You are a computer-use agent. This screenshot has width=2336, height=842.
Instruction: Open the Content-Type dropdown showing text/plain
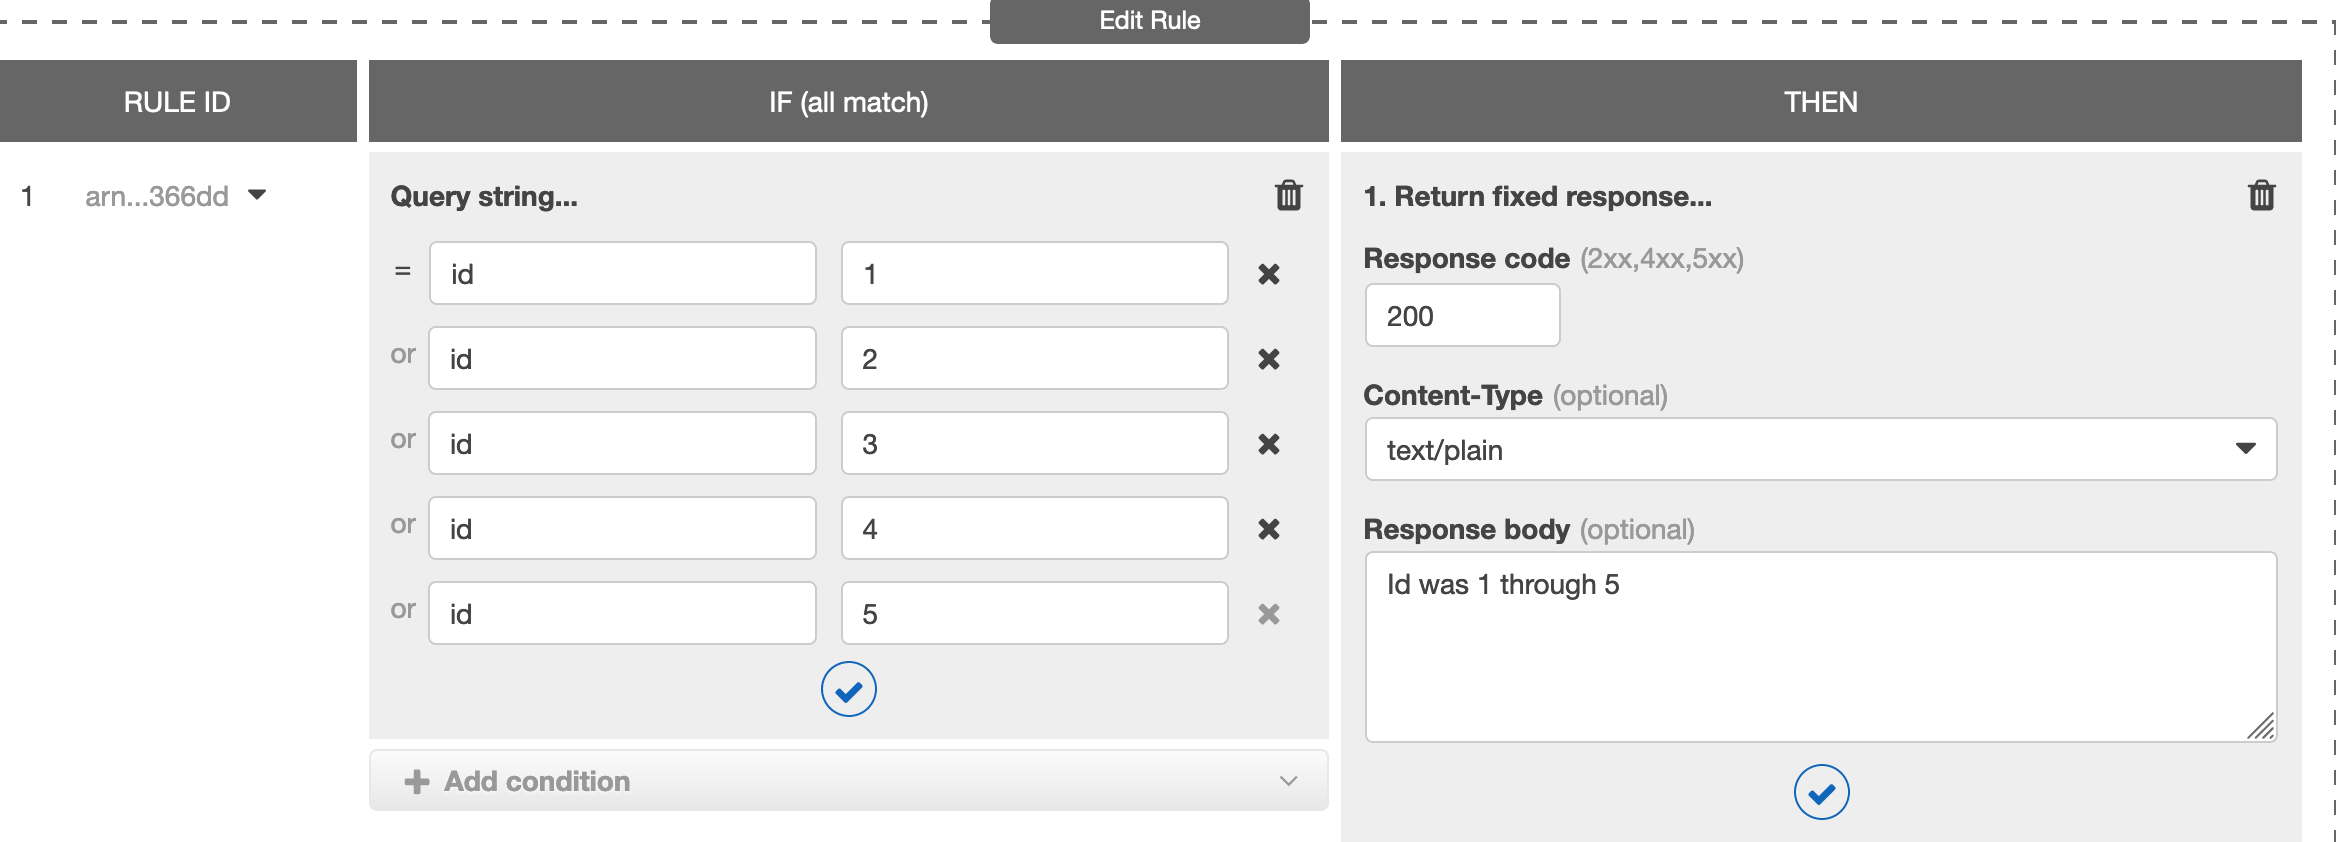tap(1820, 449)
